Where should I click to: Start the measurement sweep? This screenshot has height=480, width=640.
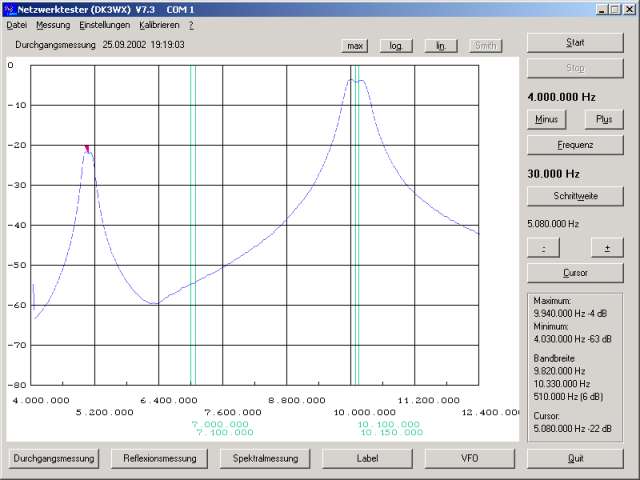pyautogui.click(x=575, y=43)
